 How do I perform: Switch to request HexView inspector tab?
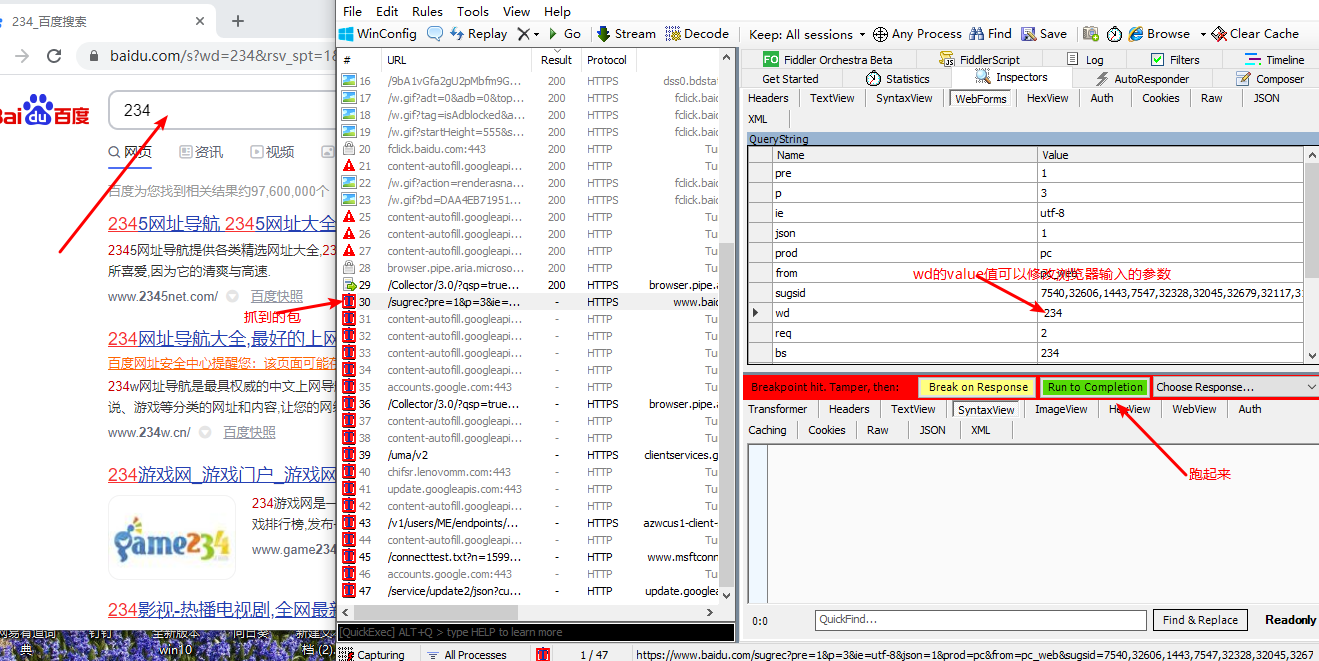pyautogui.click(x=1047, y=98)
